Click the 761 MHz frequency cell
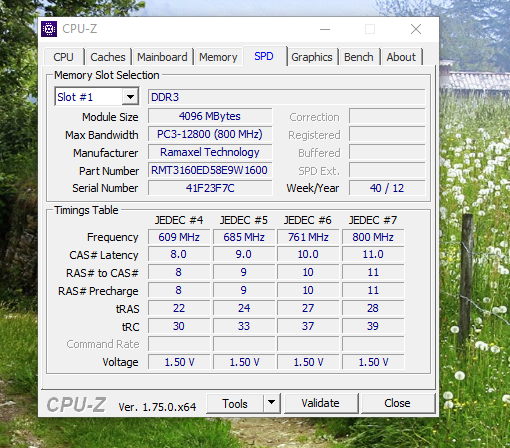 (308, 237)
